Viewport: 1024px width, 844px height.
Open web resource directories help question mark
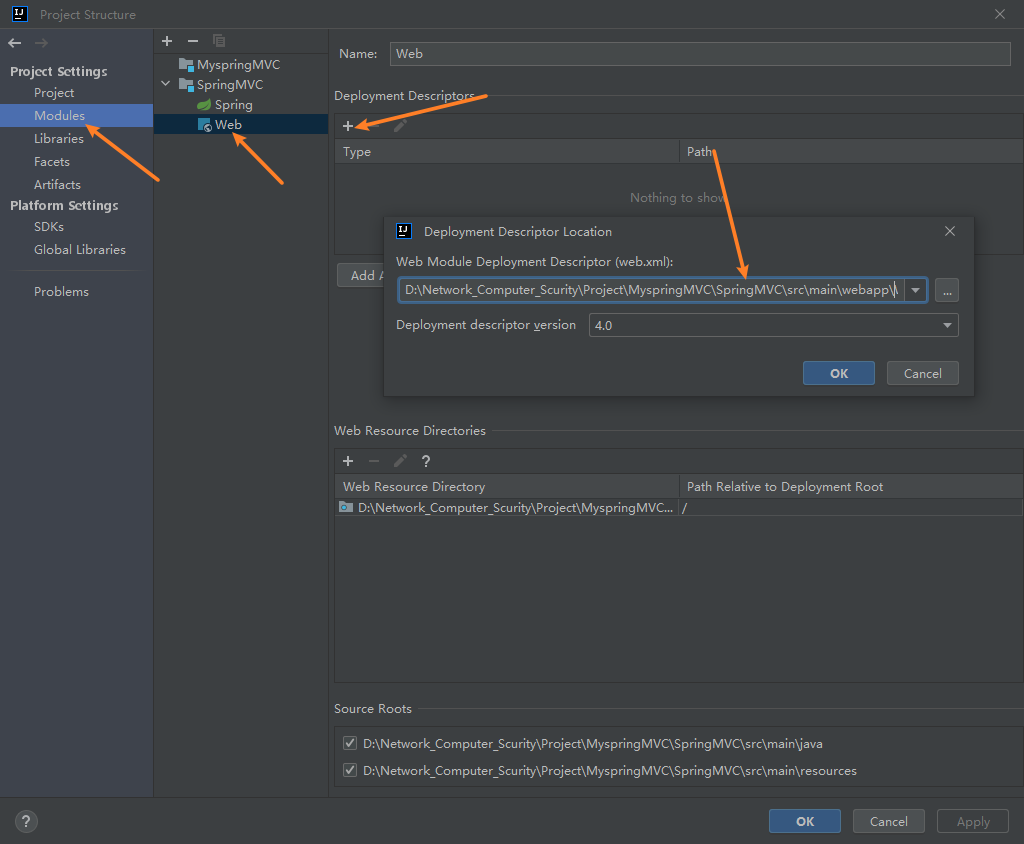pos(426,461)
